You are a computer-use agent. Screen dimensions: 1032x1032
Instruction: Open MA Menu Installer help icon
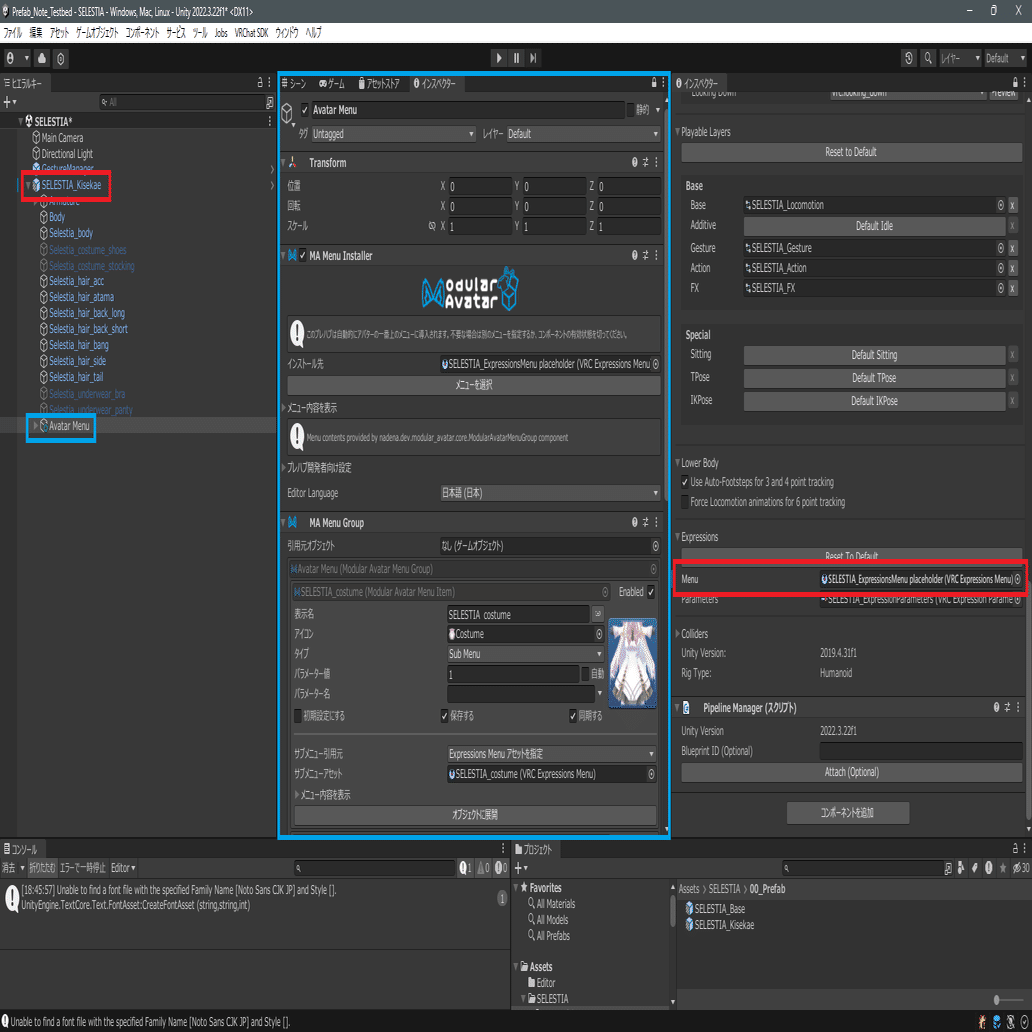(634, 255)
